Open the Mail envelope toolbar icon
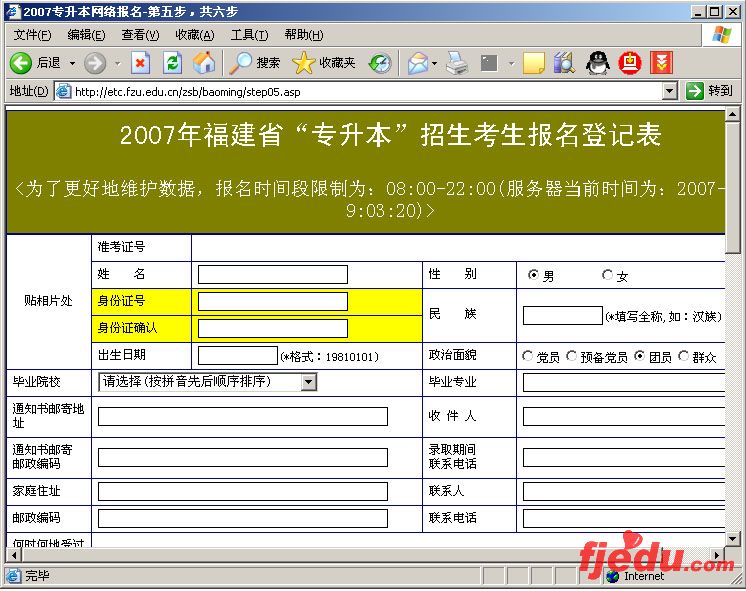 417,63
